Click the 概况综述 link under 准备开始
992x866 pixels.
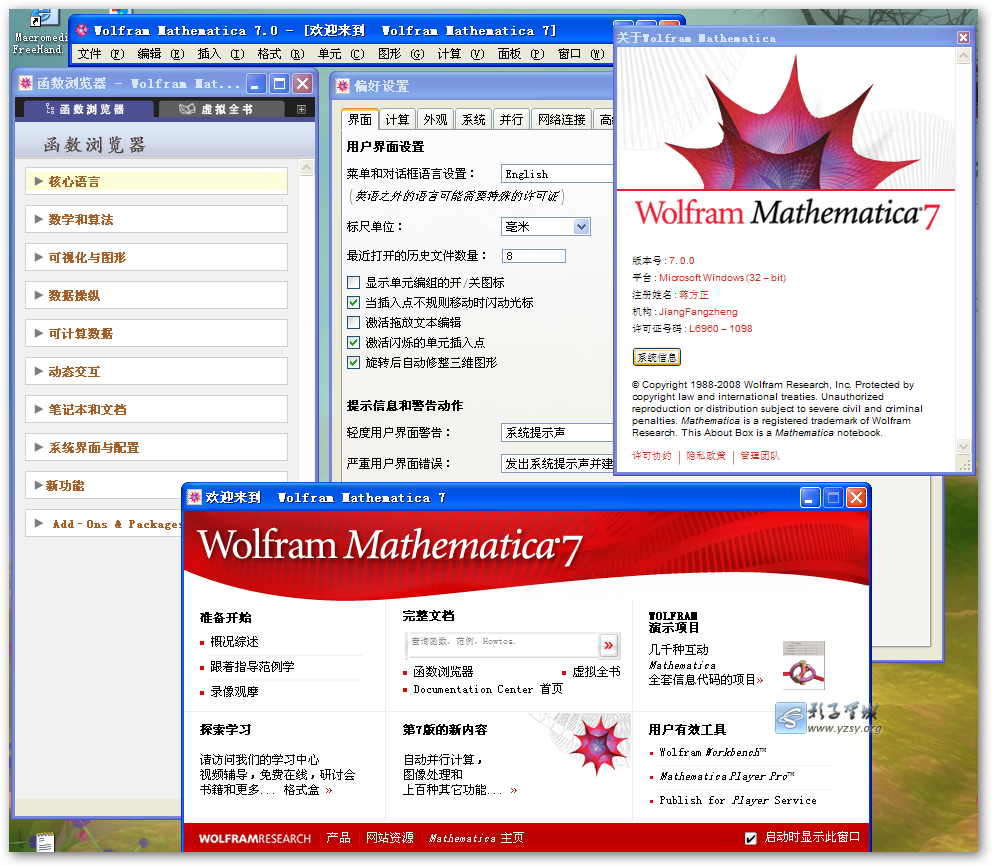click(x=234, y=642)
